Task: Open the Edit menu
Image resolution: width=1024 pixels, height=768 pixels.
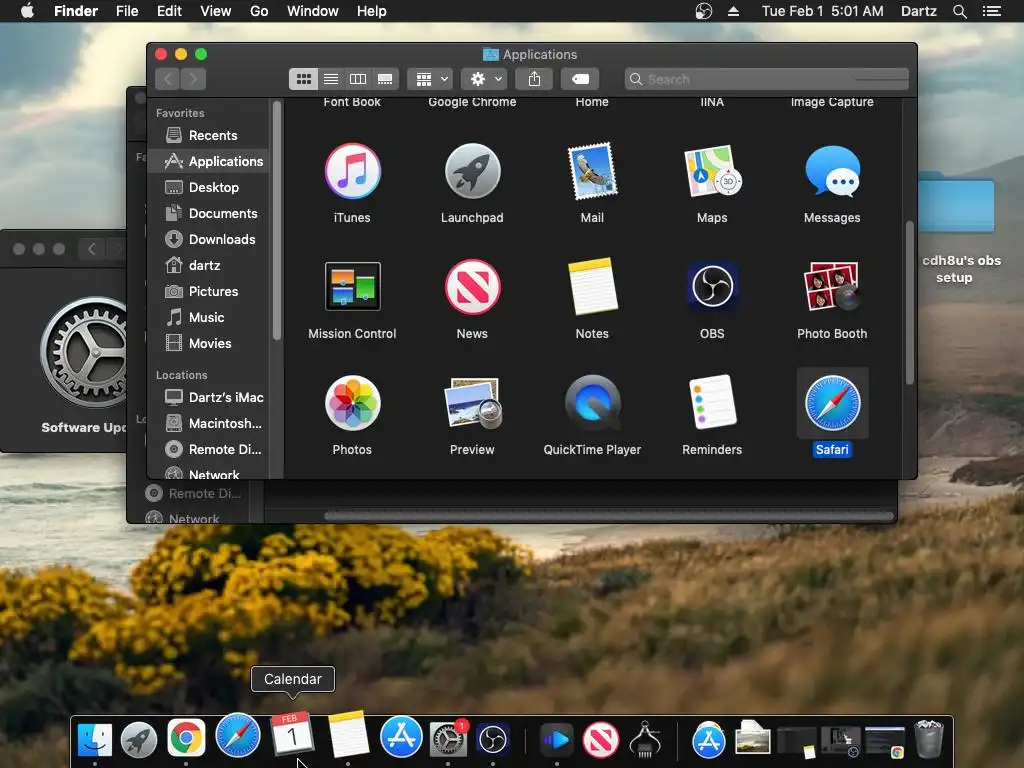Action: click(169, 11)
